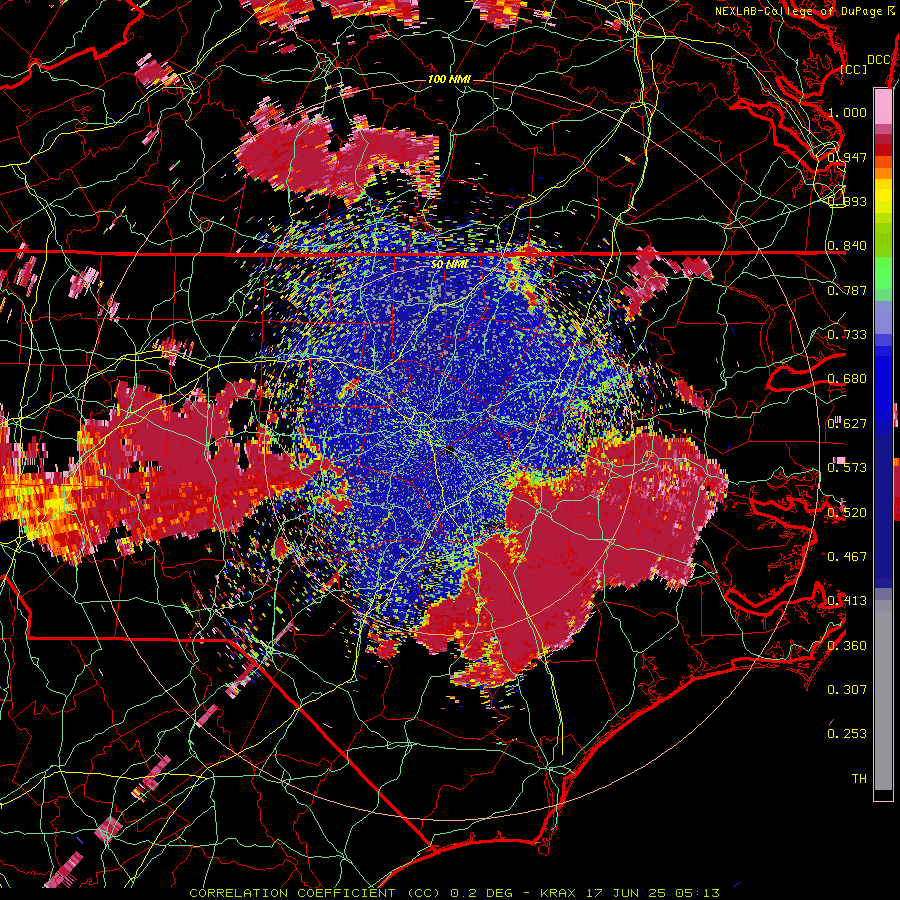
Task: Click the 0.520 scale value
Action: point(847,513)
